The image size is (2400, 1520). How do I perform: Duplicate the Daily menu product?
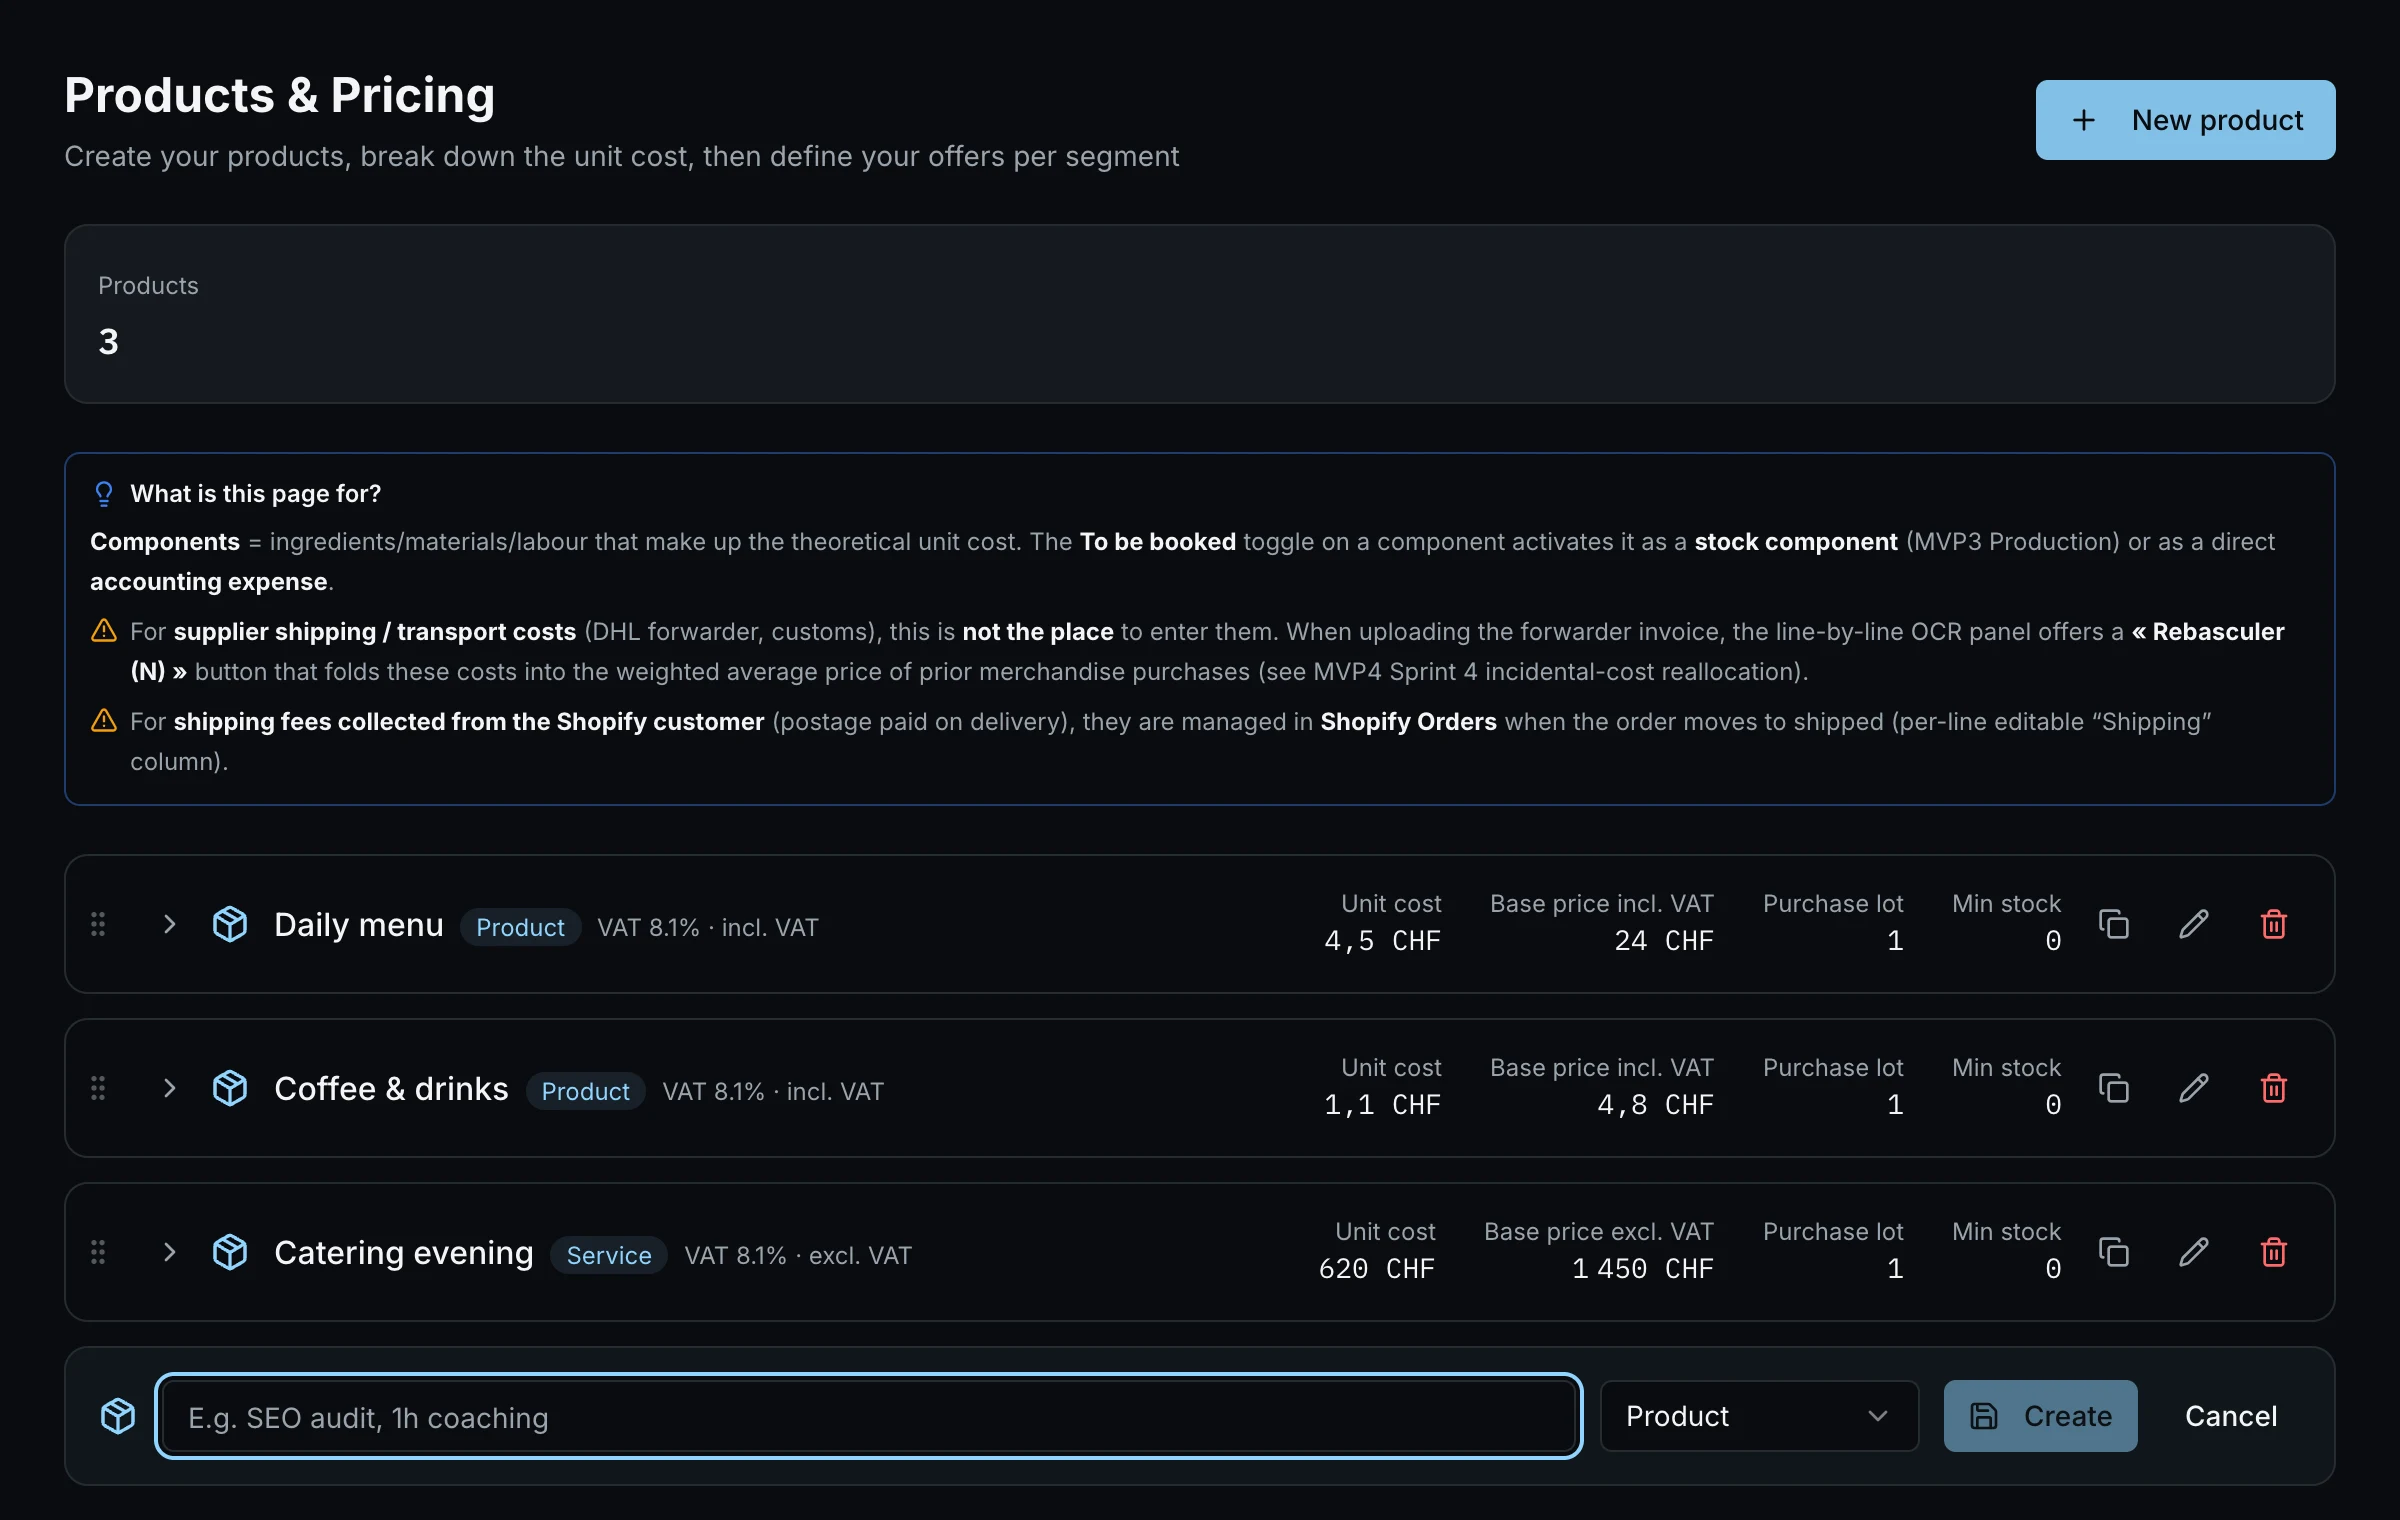click(x=2113, y=924)
